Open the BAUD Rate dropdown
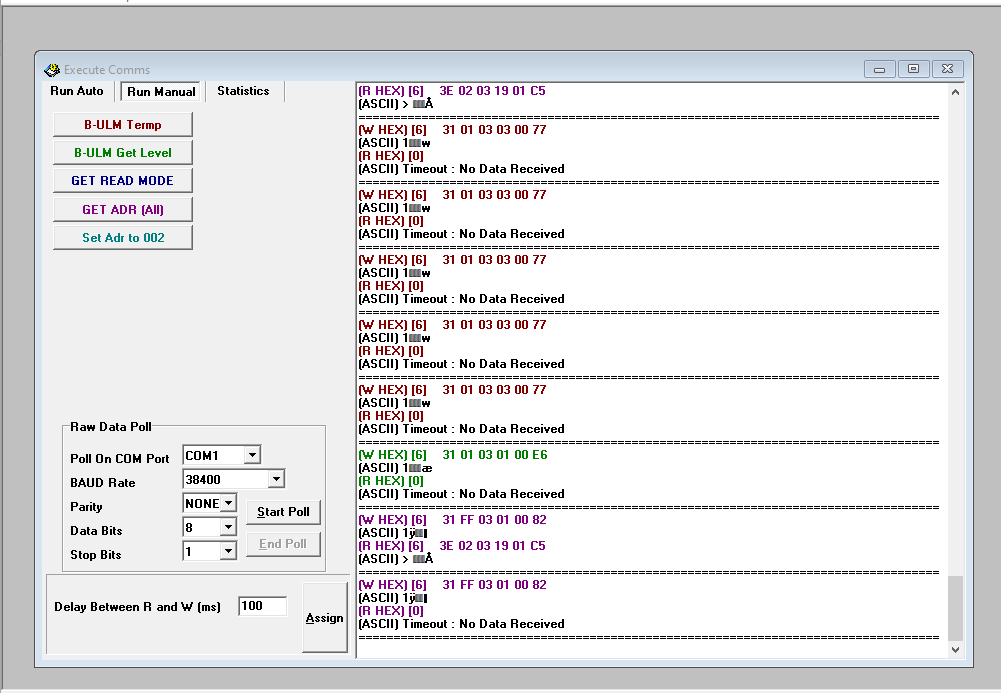The height and width of the screenshot is (693, 1001). click(275, 480)
